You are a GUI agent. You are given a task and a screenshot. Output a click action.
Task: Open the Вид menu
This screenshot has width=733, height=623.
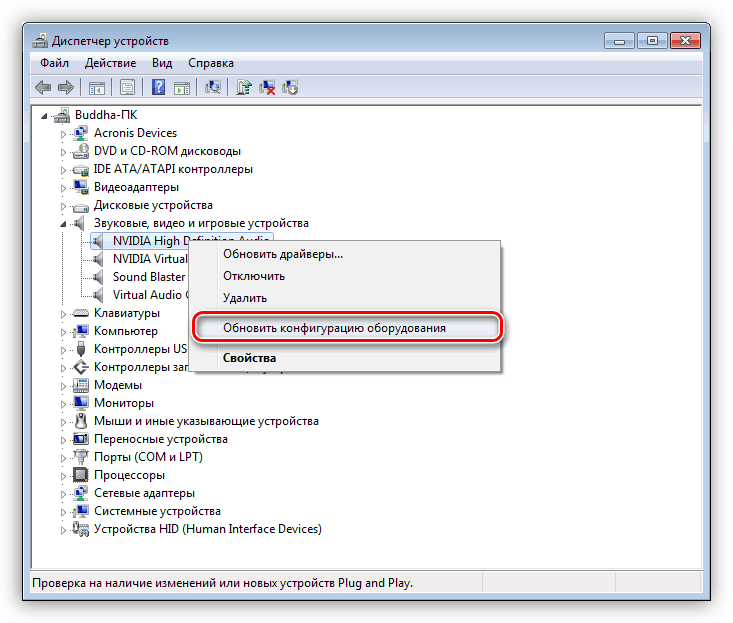[x=162, y=63]
